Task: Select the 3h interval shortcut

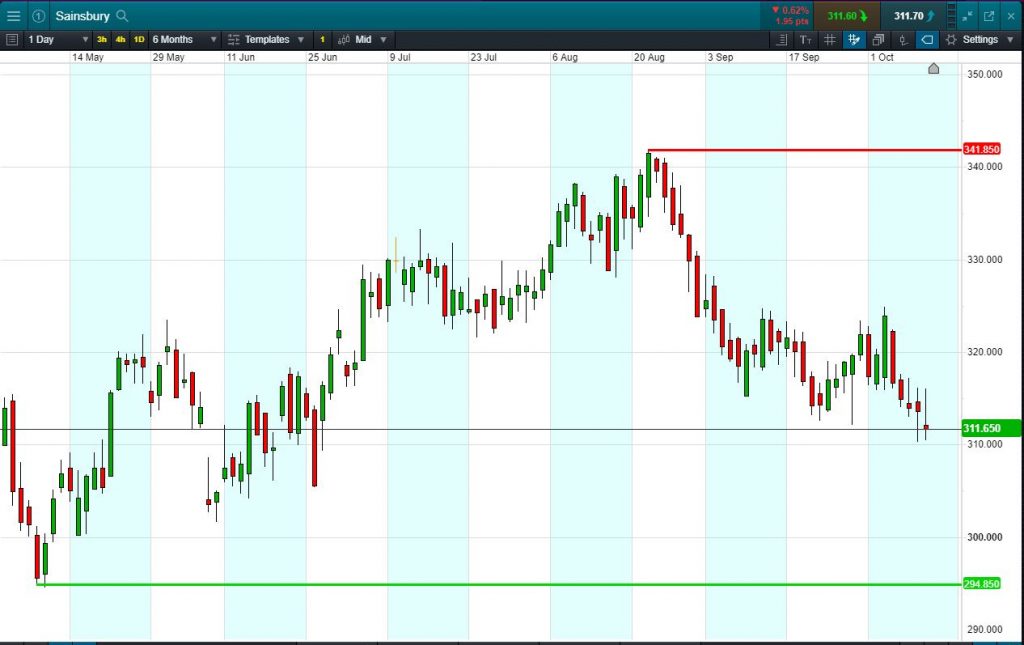Action: point(102,40)
